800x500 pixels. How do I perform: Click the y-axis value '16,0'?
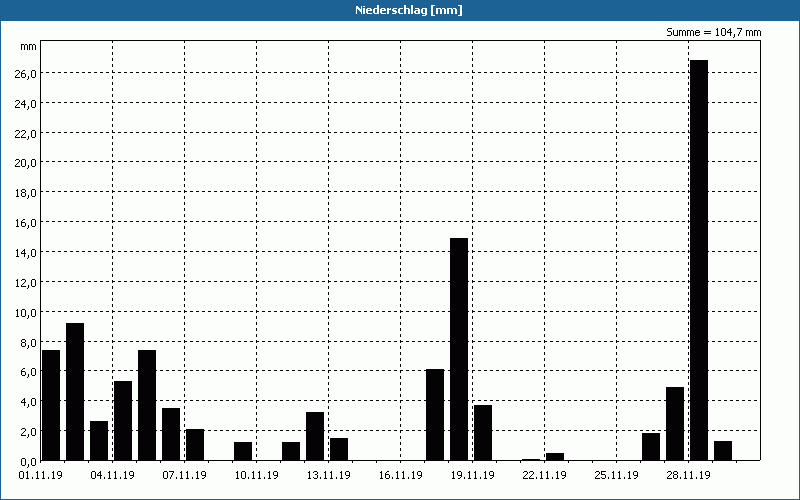26,222
